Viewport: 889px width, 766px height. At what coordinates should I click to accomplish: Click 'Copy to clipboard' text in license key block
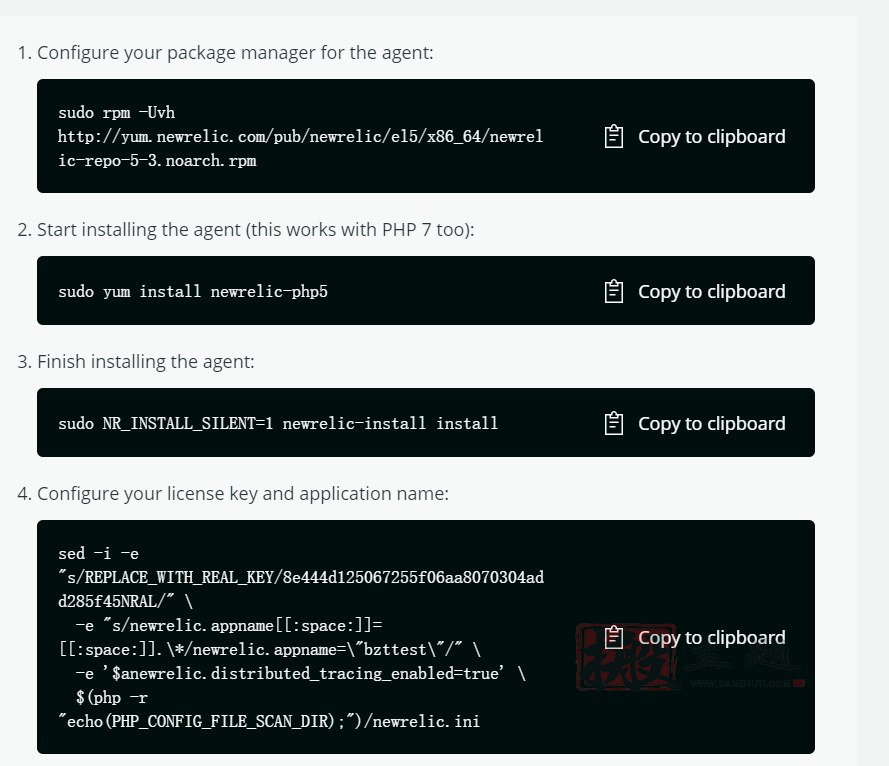[712, 637]
